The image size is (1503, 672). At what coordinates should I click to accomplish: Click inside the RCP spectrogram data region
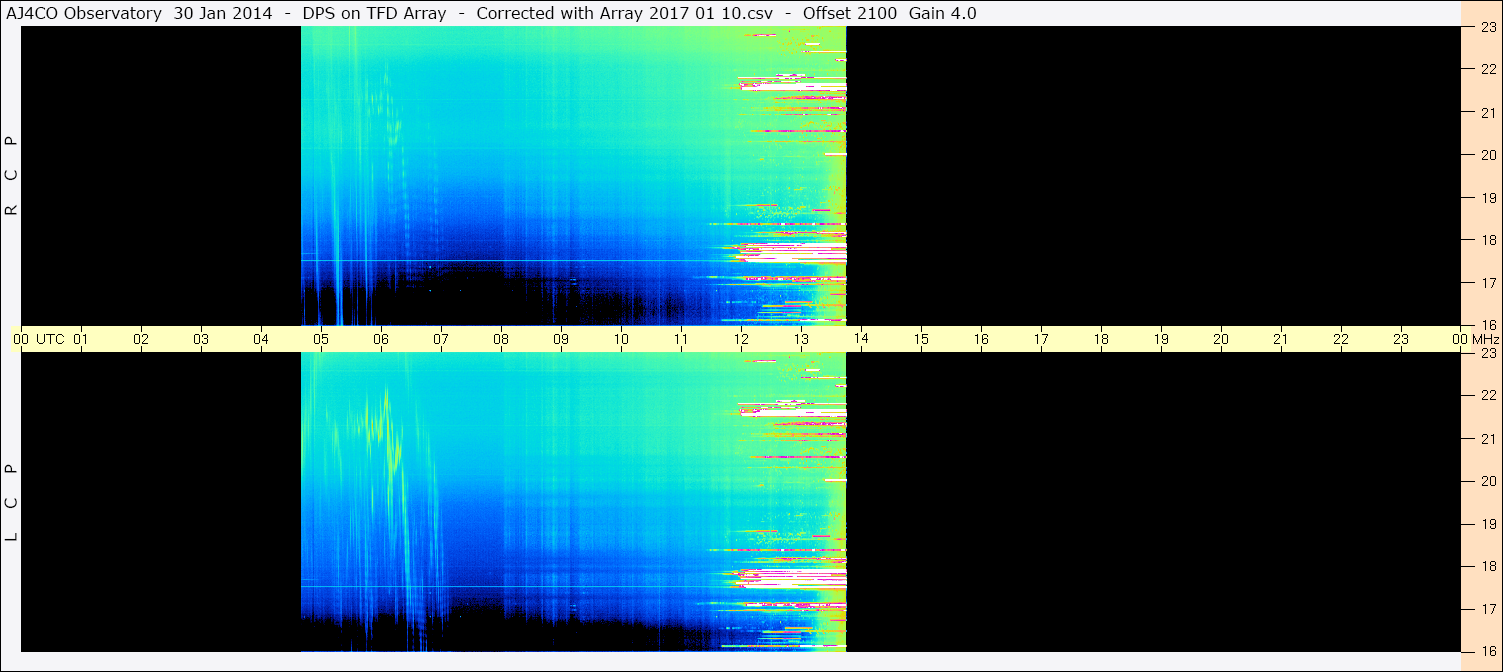(x=574, y=176)
